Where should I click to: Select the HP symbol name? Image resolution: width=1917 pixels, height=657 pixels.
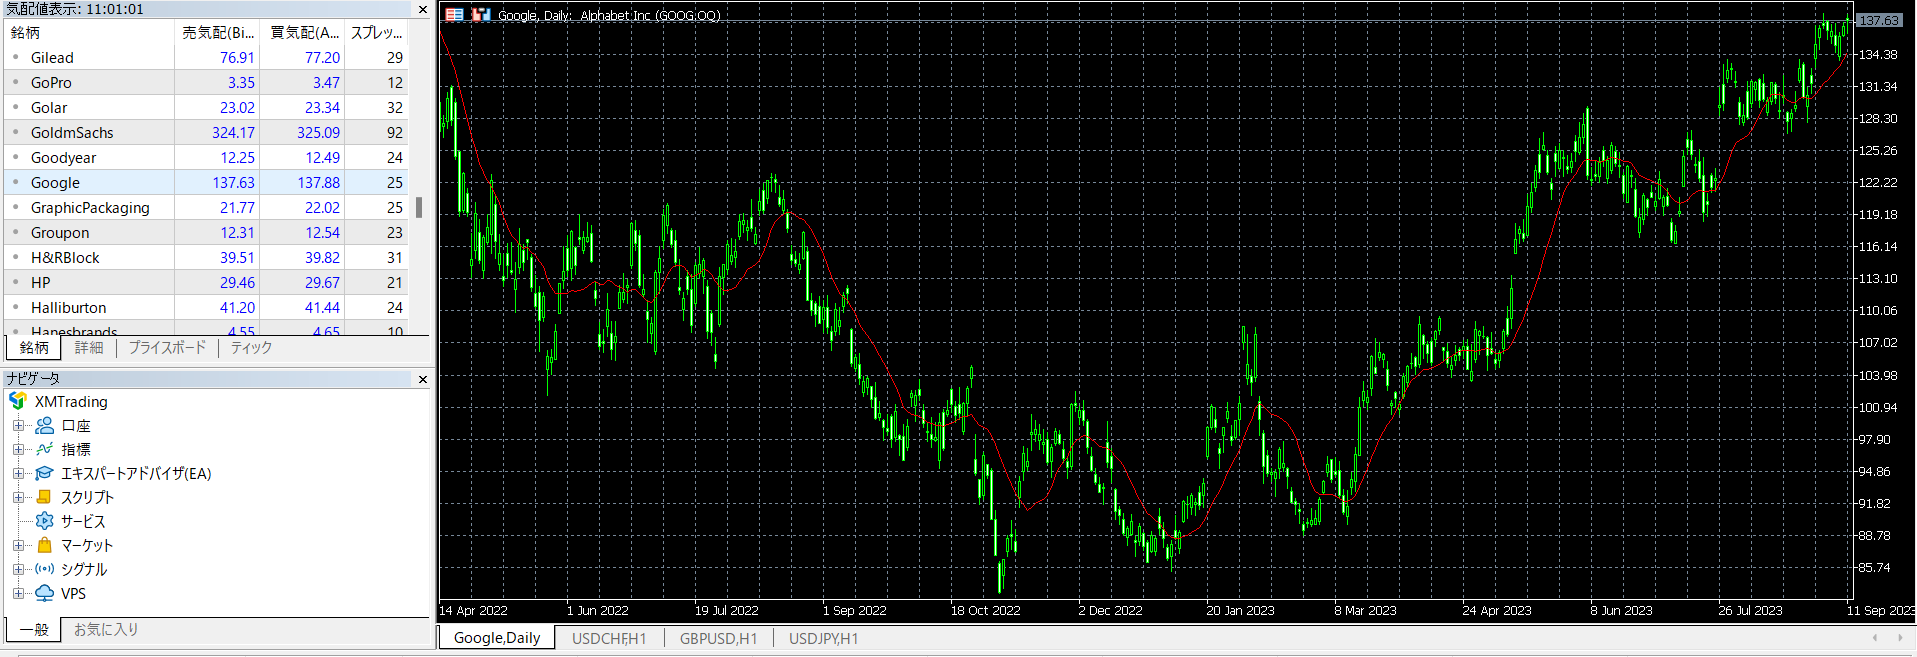coord(40,283)
